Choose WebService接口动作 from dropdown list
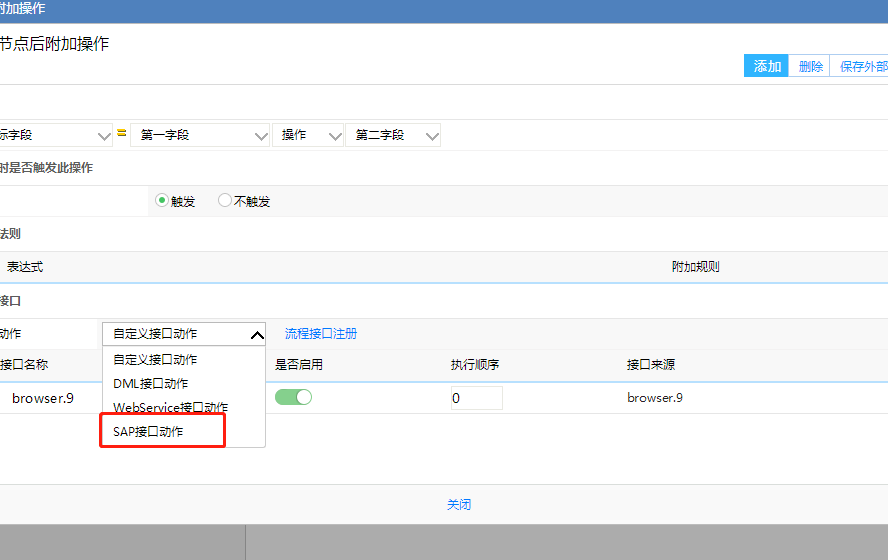 (x=170, y=408)
